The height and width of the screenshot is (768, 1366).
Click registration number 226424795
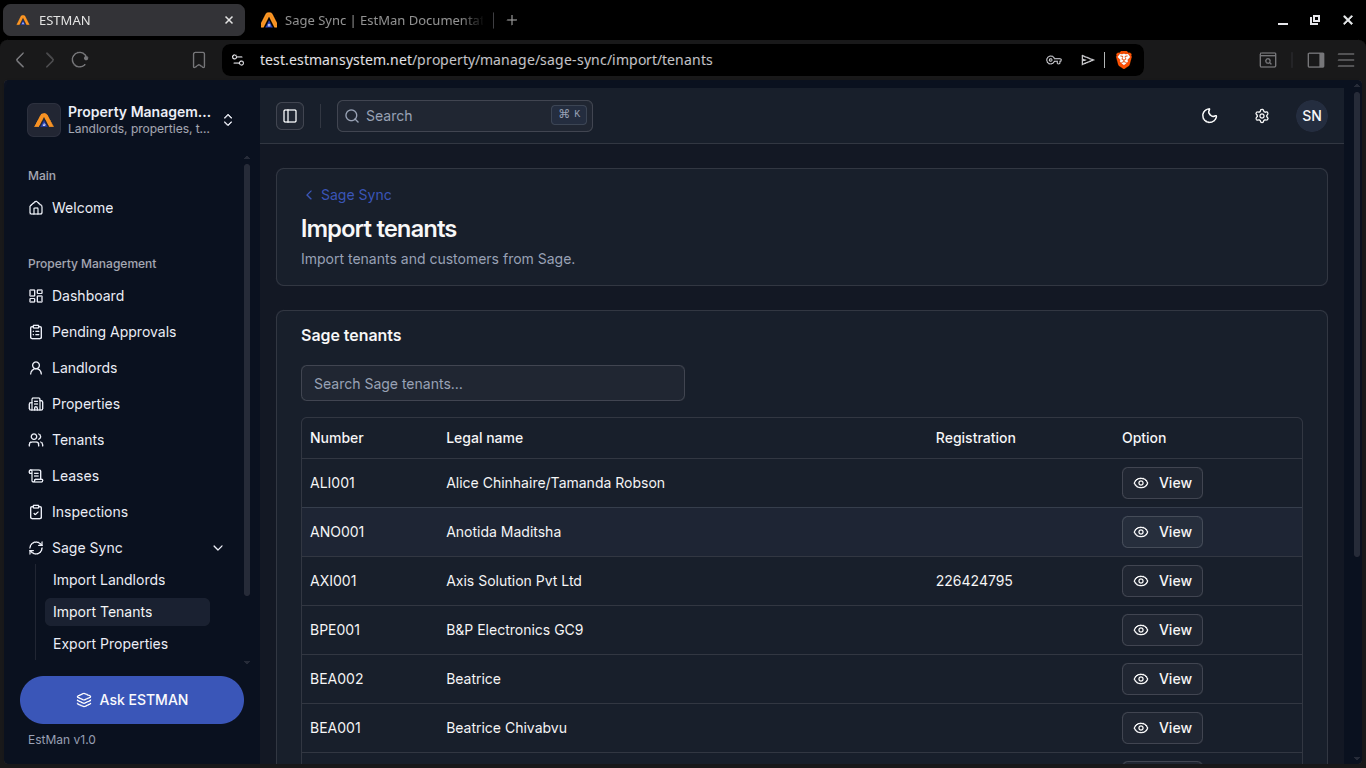(974, 581)
